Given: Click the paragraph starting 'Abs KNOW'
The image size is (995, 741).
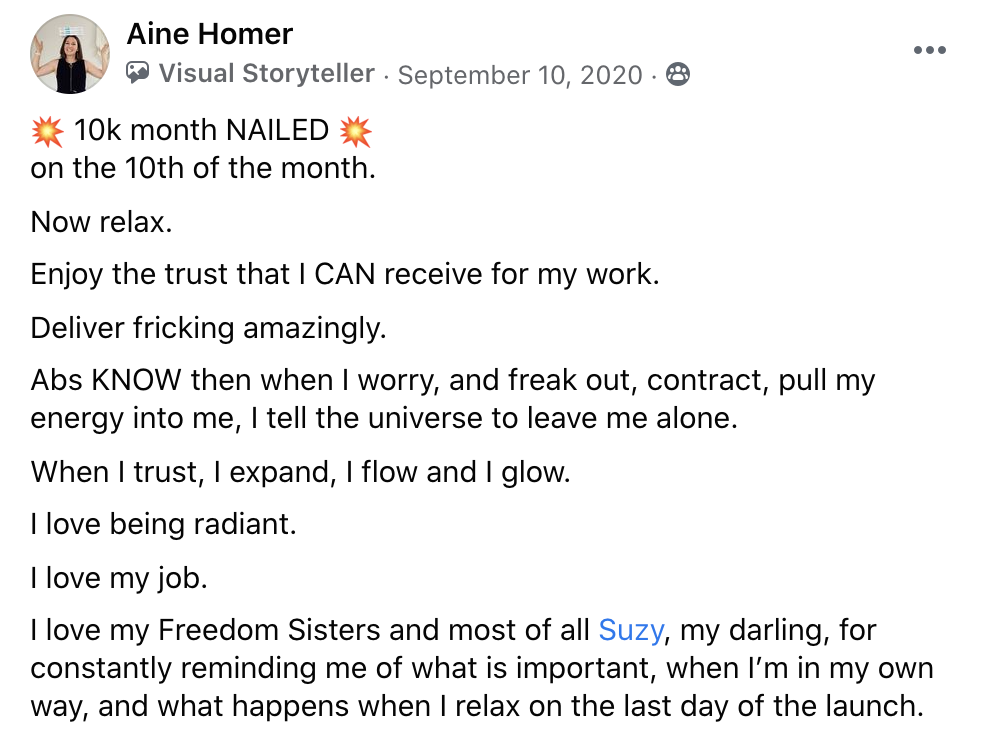Looking at the screenshot, I should coord(453,400).
